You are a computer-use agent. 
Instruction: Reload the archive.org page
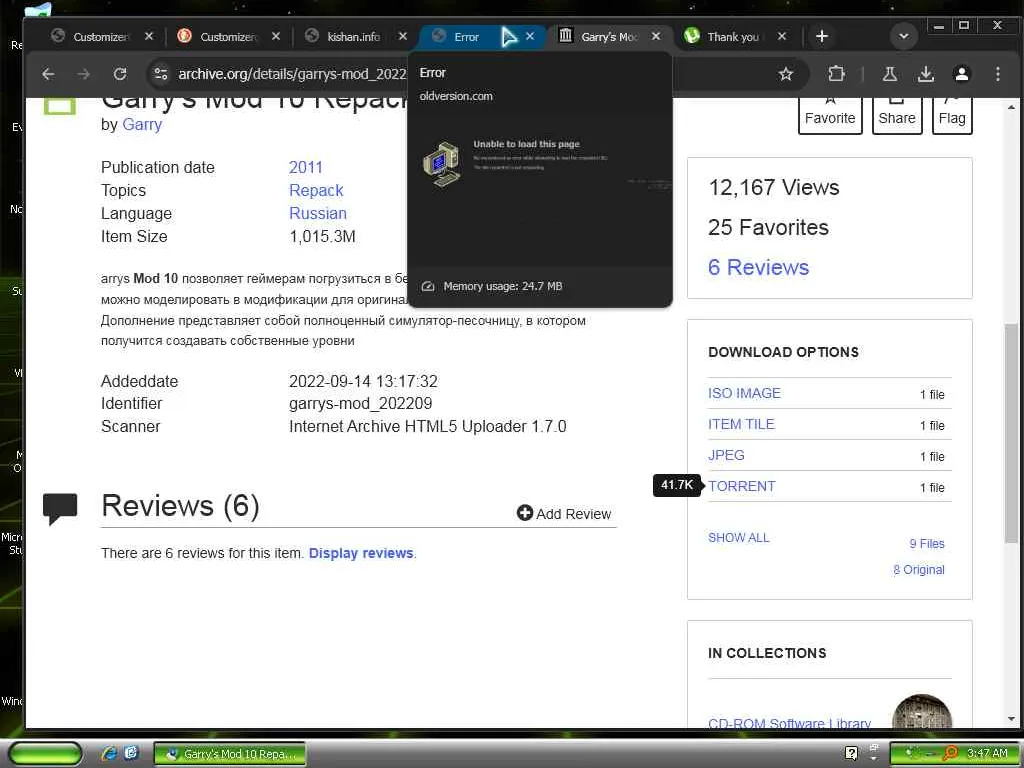pos(120,74)
